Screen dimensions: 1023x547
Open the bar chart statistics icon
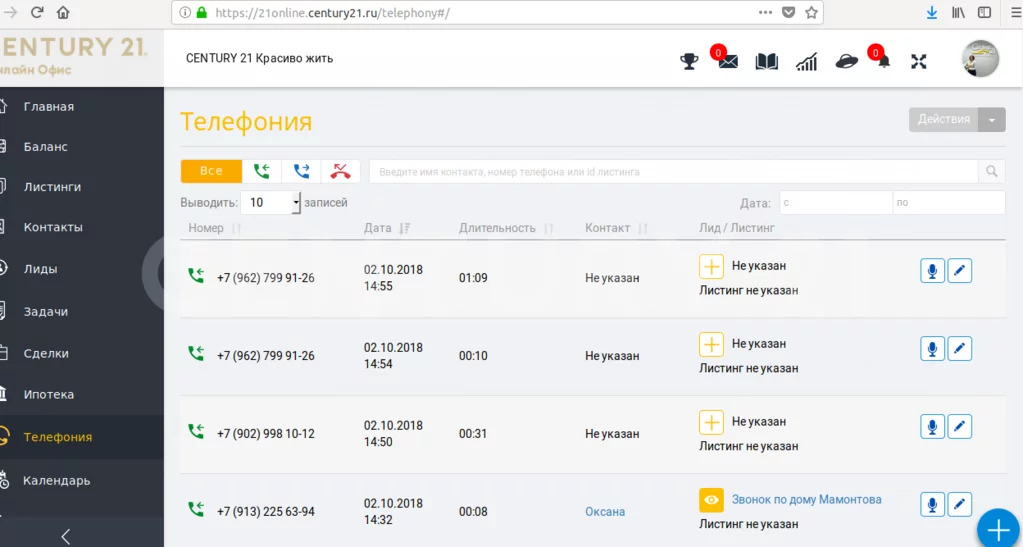point(806,62)
